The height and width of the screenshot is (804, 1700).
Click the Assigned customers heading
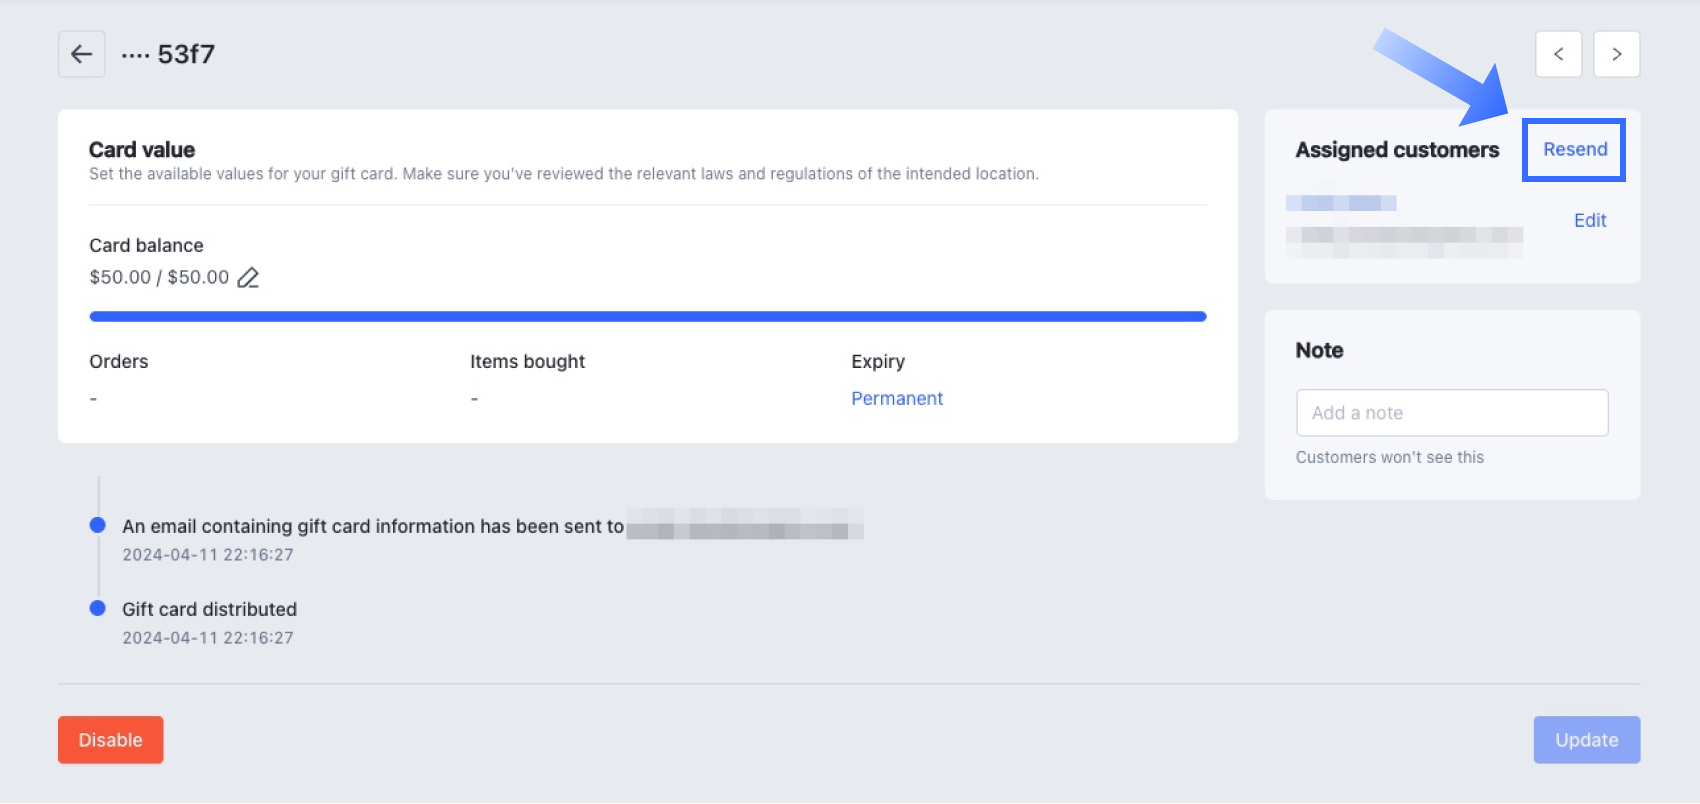click(x=1397, y=150)
